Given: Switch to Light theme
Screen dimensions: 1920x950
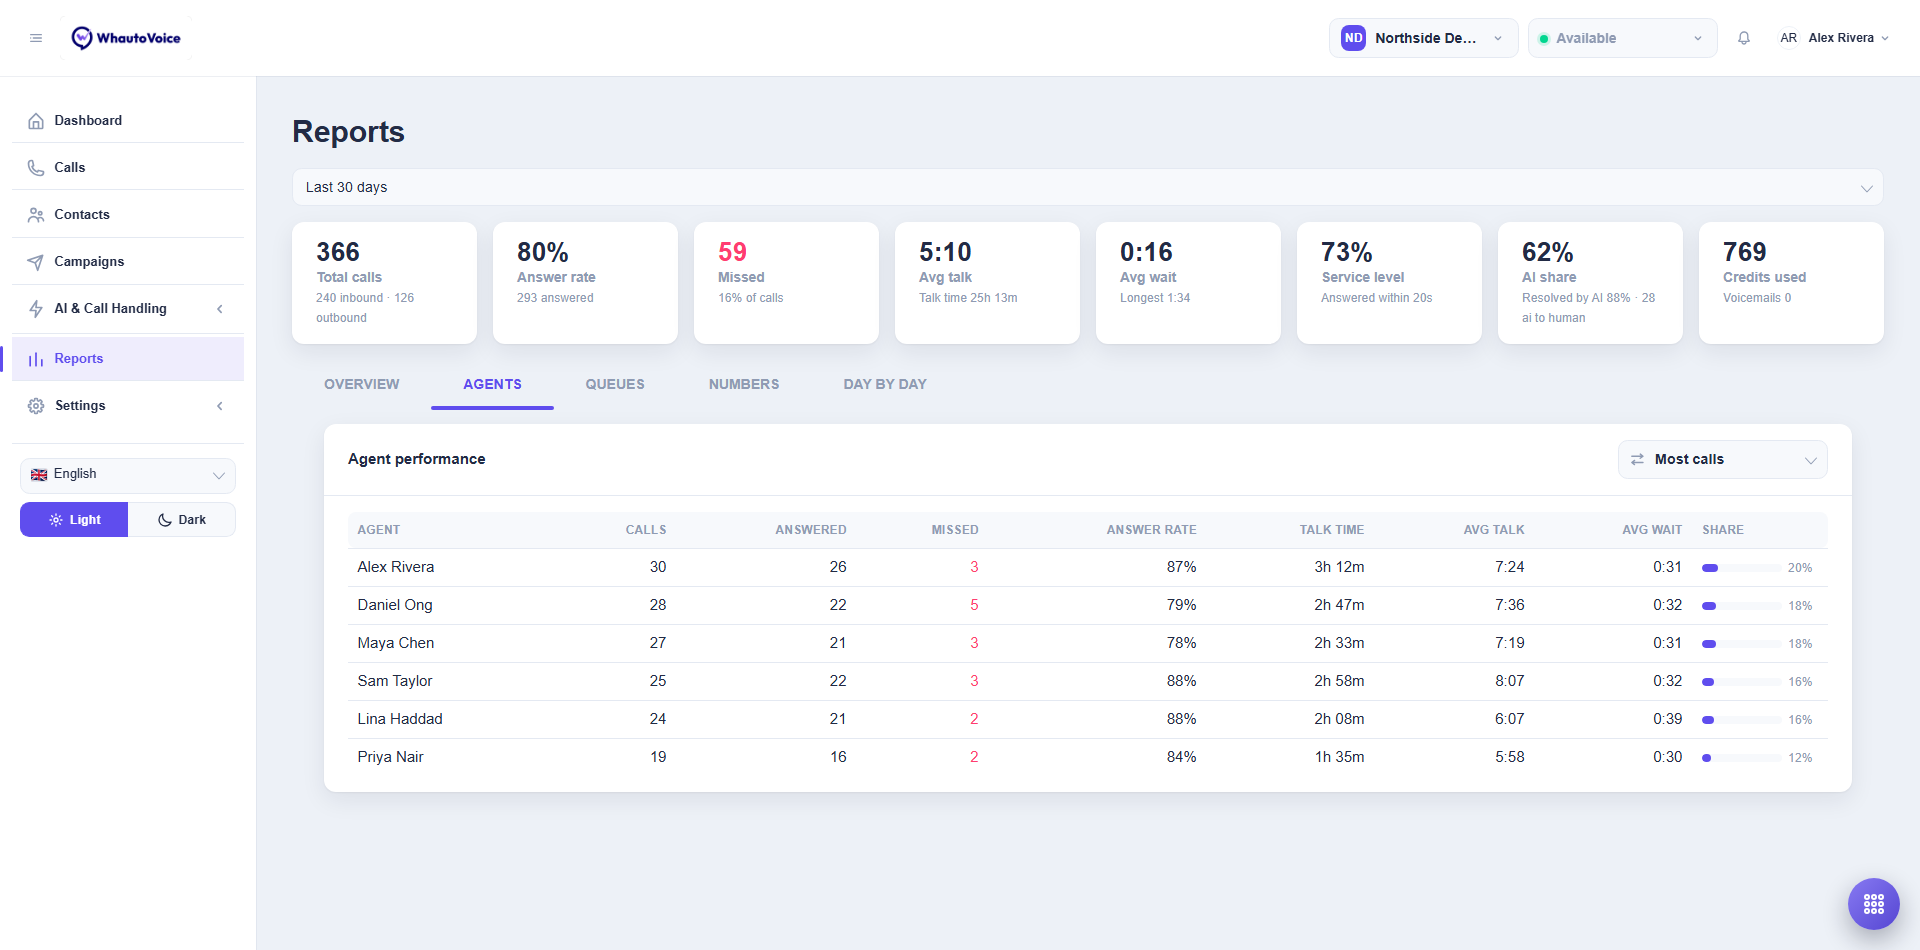Looking at the screenshot, I should (74, 520).
